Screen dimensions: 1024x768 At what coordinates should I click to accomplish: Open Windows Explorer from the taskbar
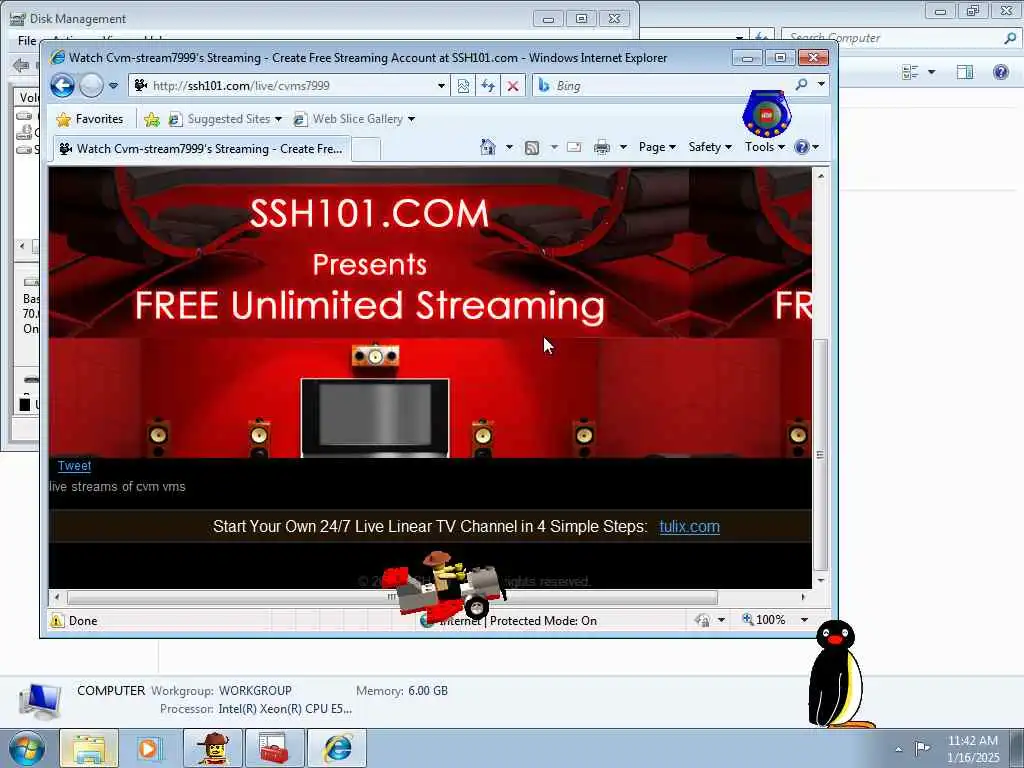pyautogui.click(x=89, y=748)
